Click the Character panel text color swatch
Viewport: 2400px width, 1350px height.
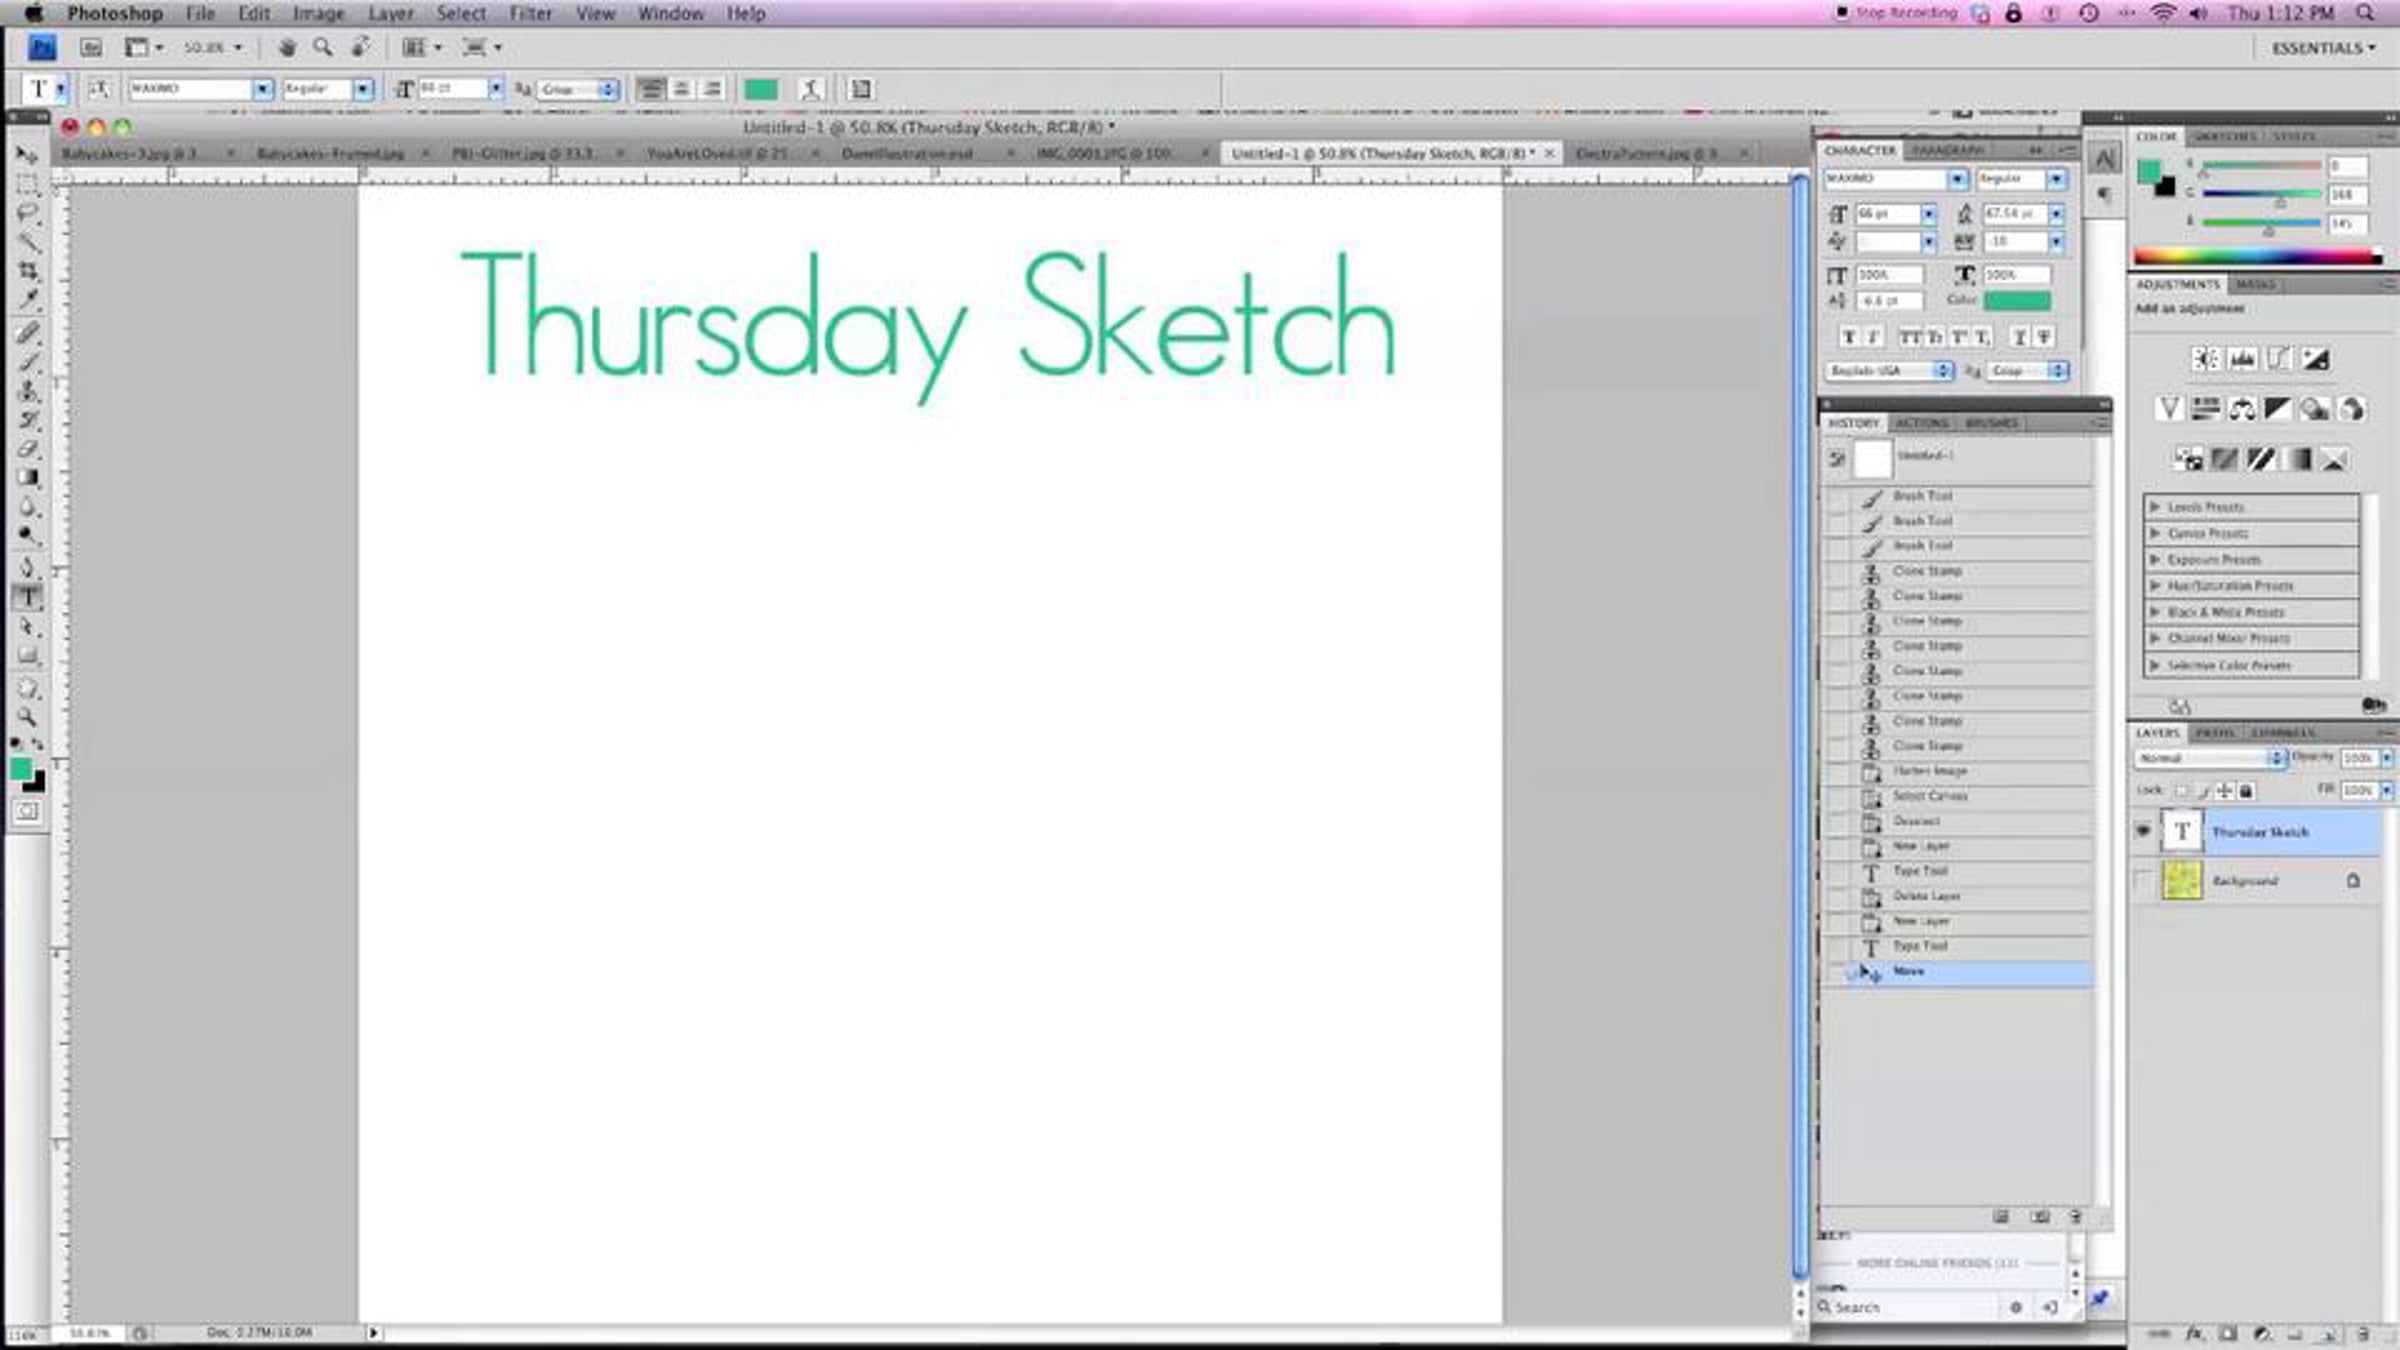[x=2017, y=300]
